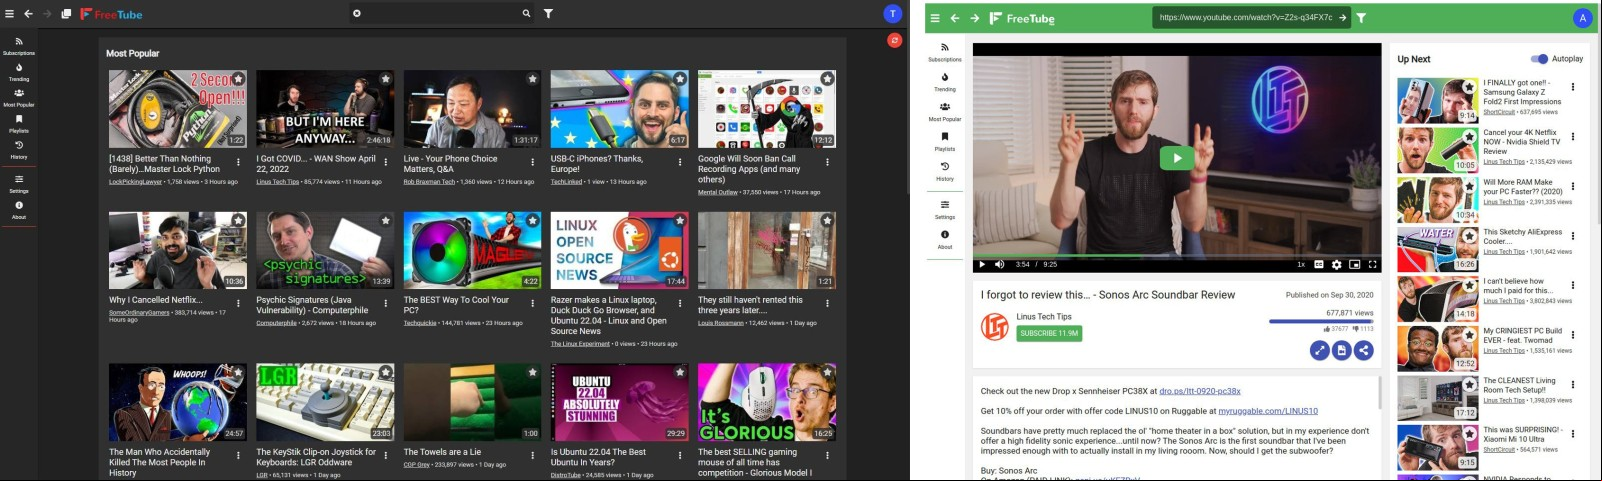Open Linus Tech Tips channel avatar

pos(994,326)
